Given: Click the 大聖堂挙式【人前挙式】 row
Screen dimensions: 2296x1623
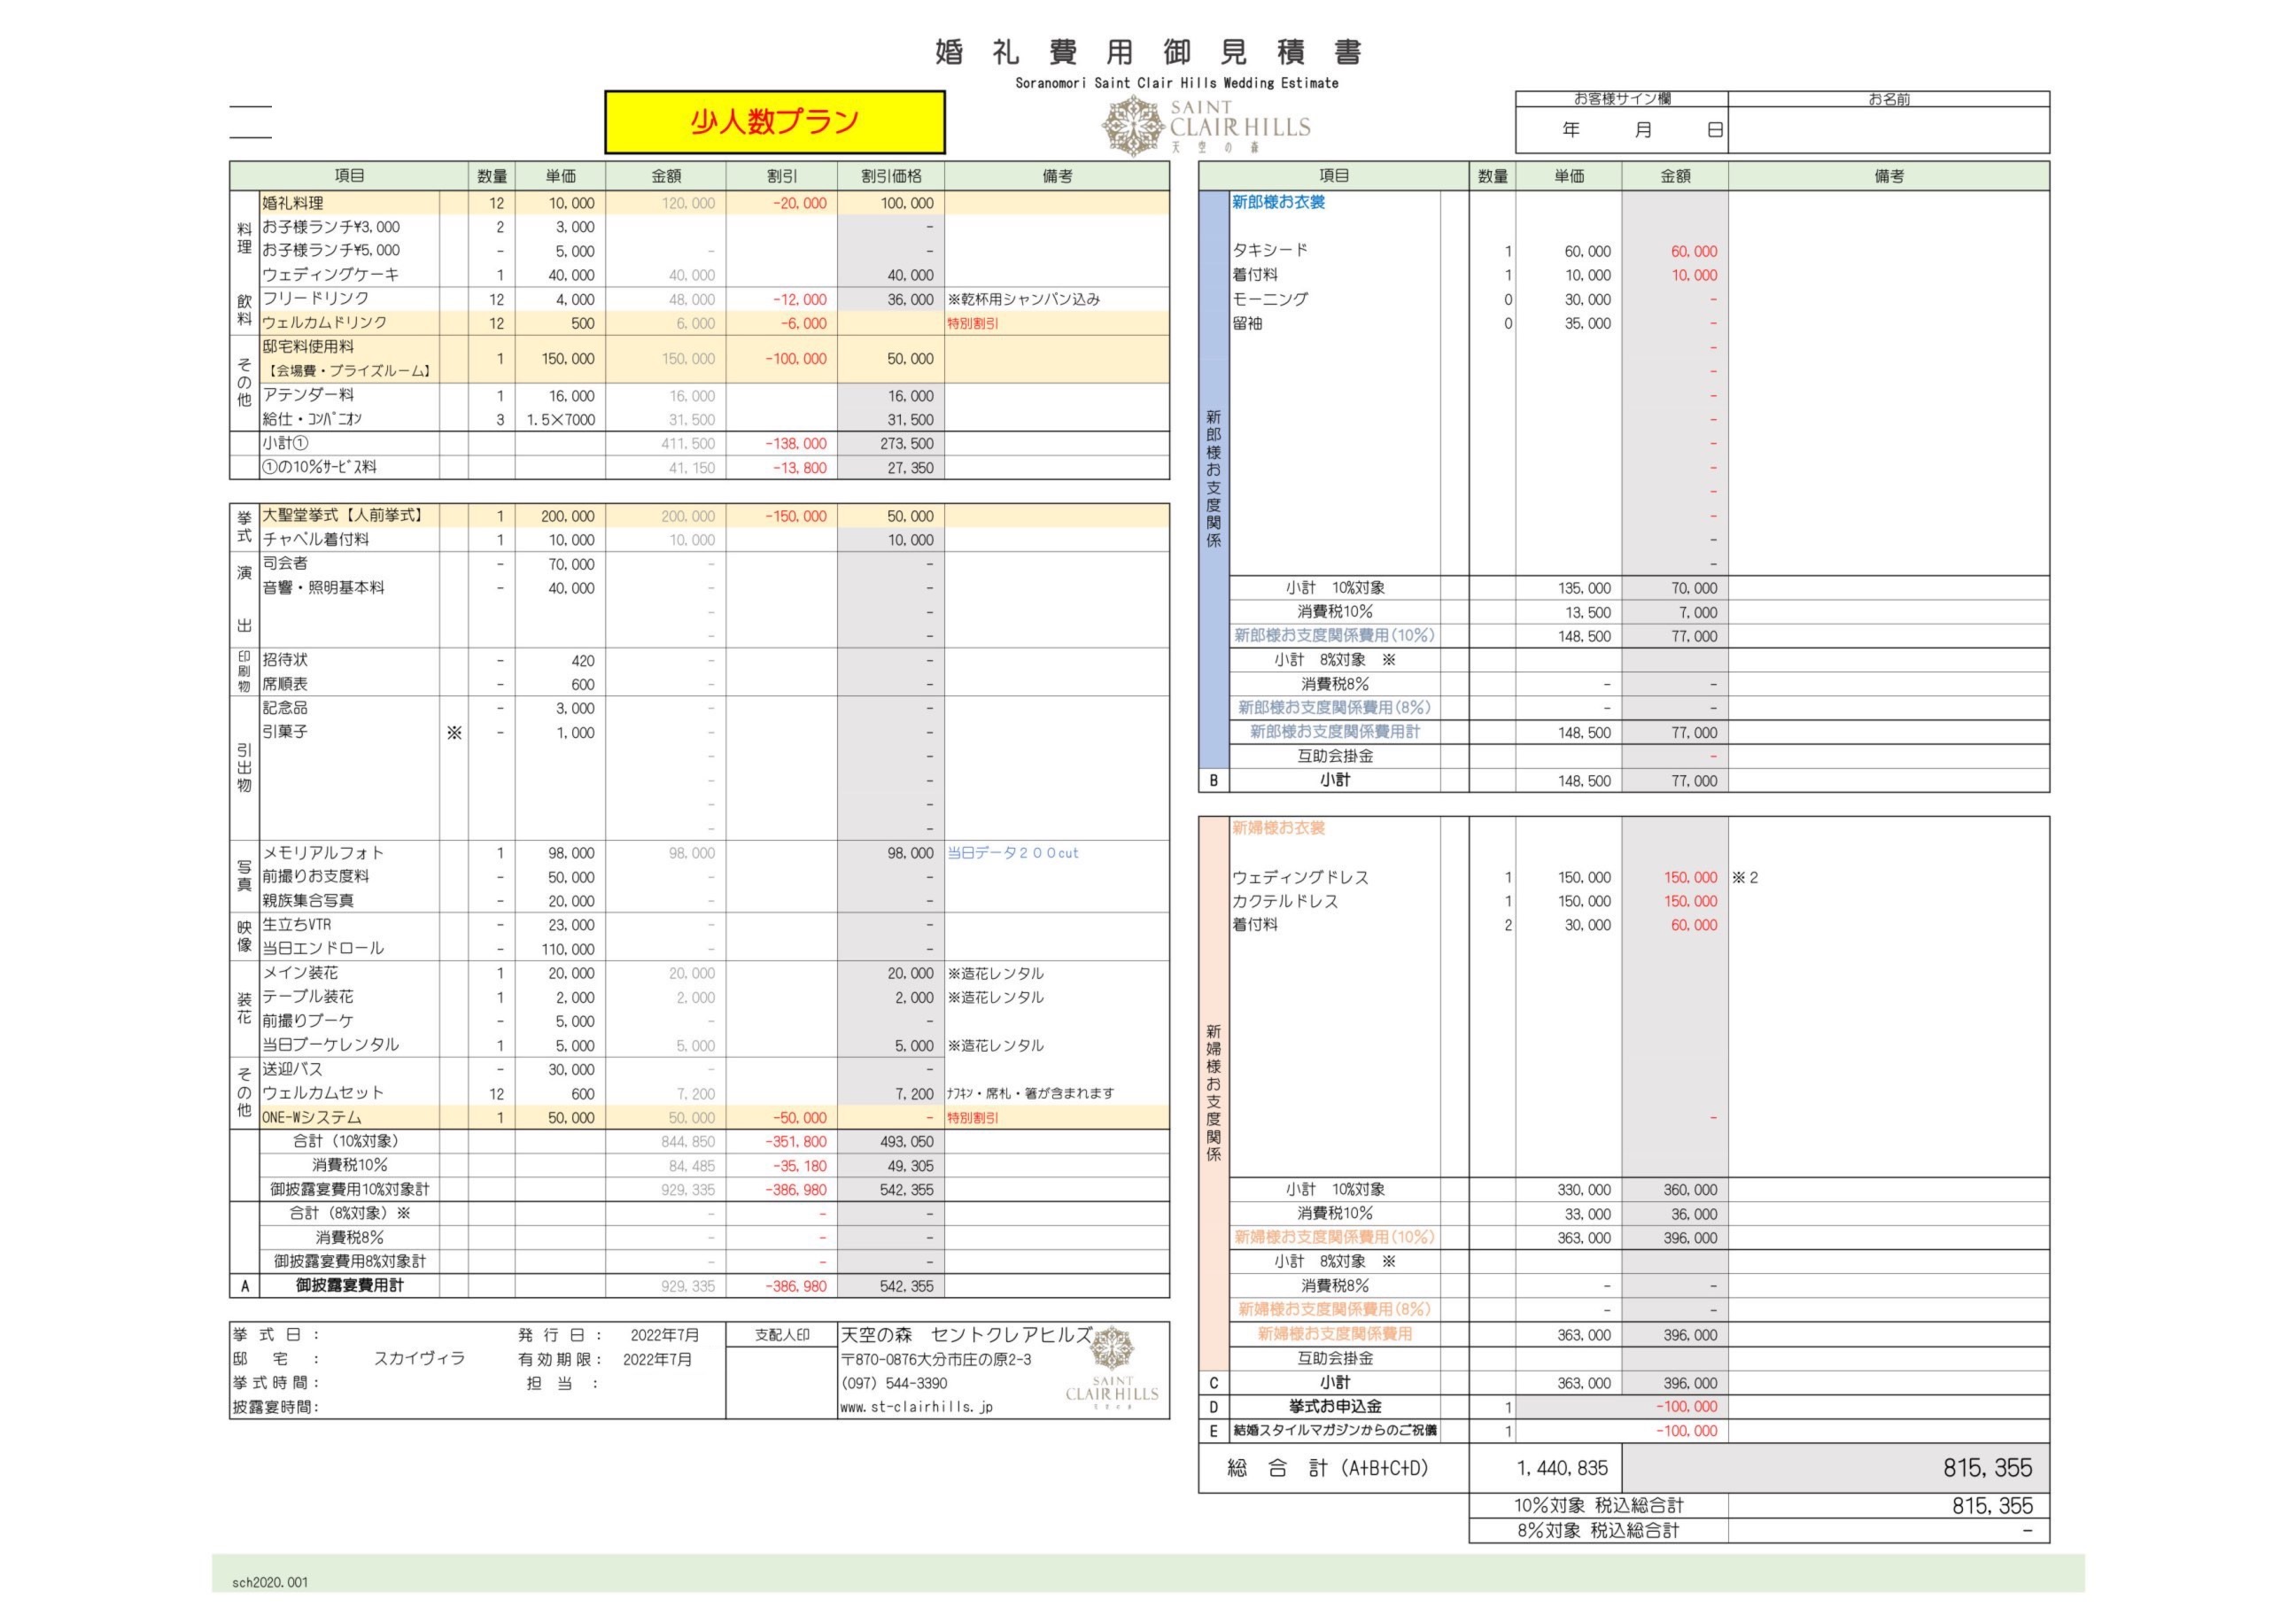Looking at the screenshot, I should (344, 516).
